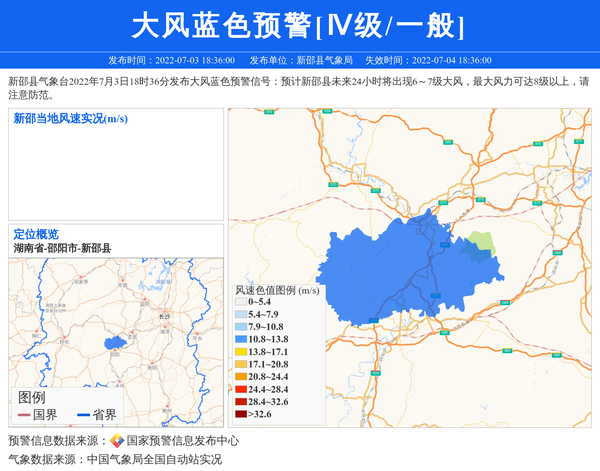Click the 20.8~24.4 orange legend swatch
600x471 pixels.
coord(240,377)
